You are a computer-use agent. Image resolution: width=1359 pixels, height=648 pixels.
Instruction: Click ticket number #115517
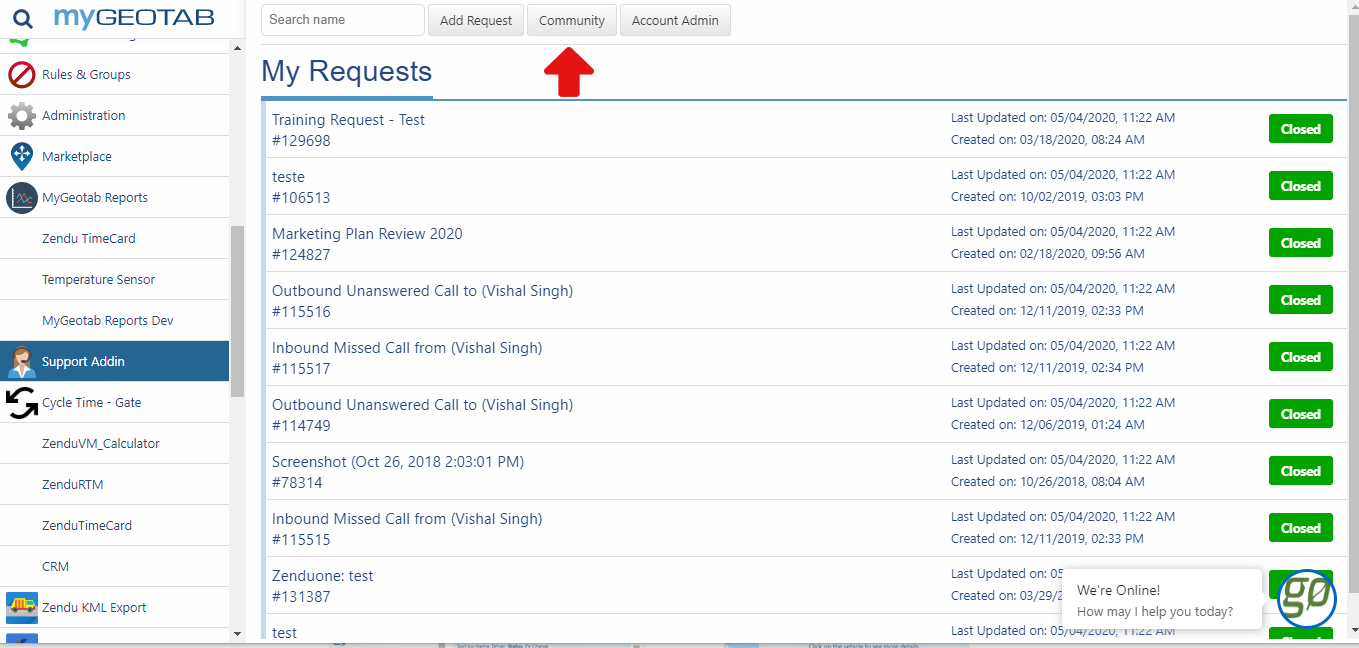click(301, 369)
